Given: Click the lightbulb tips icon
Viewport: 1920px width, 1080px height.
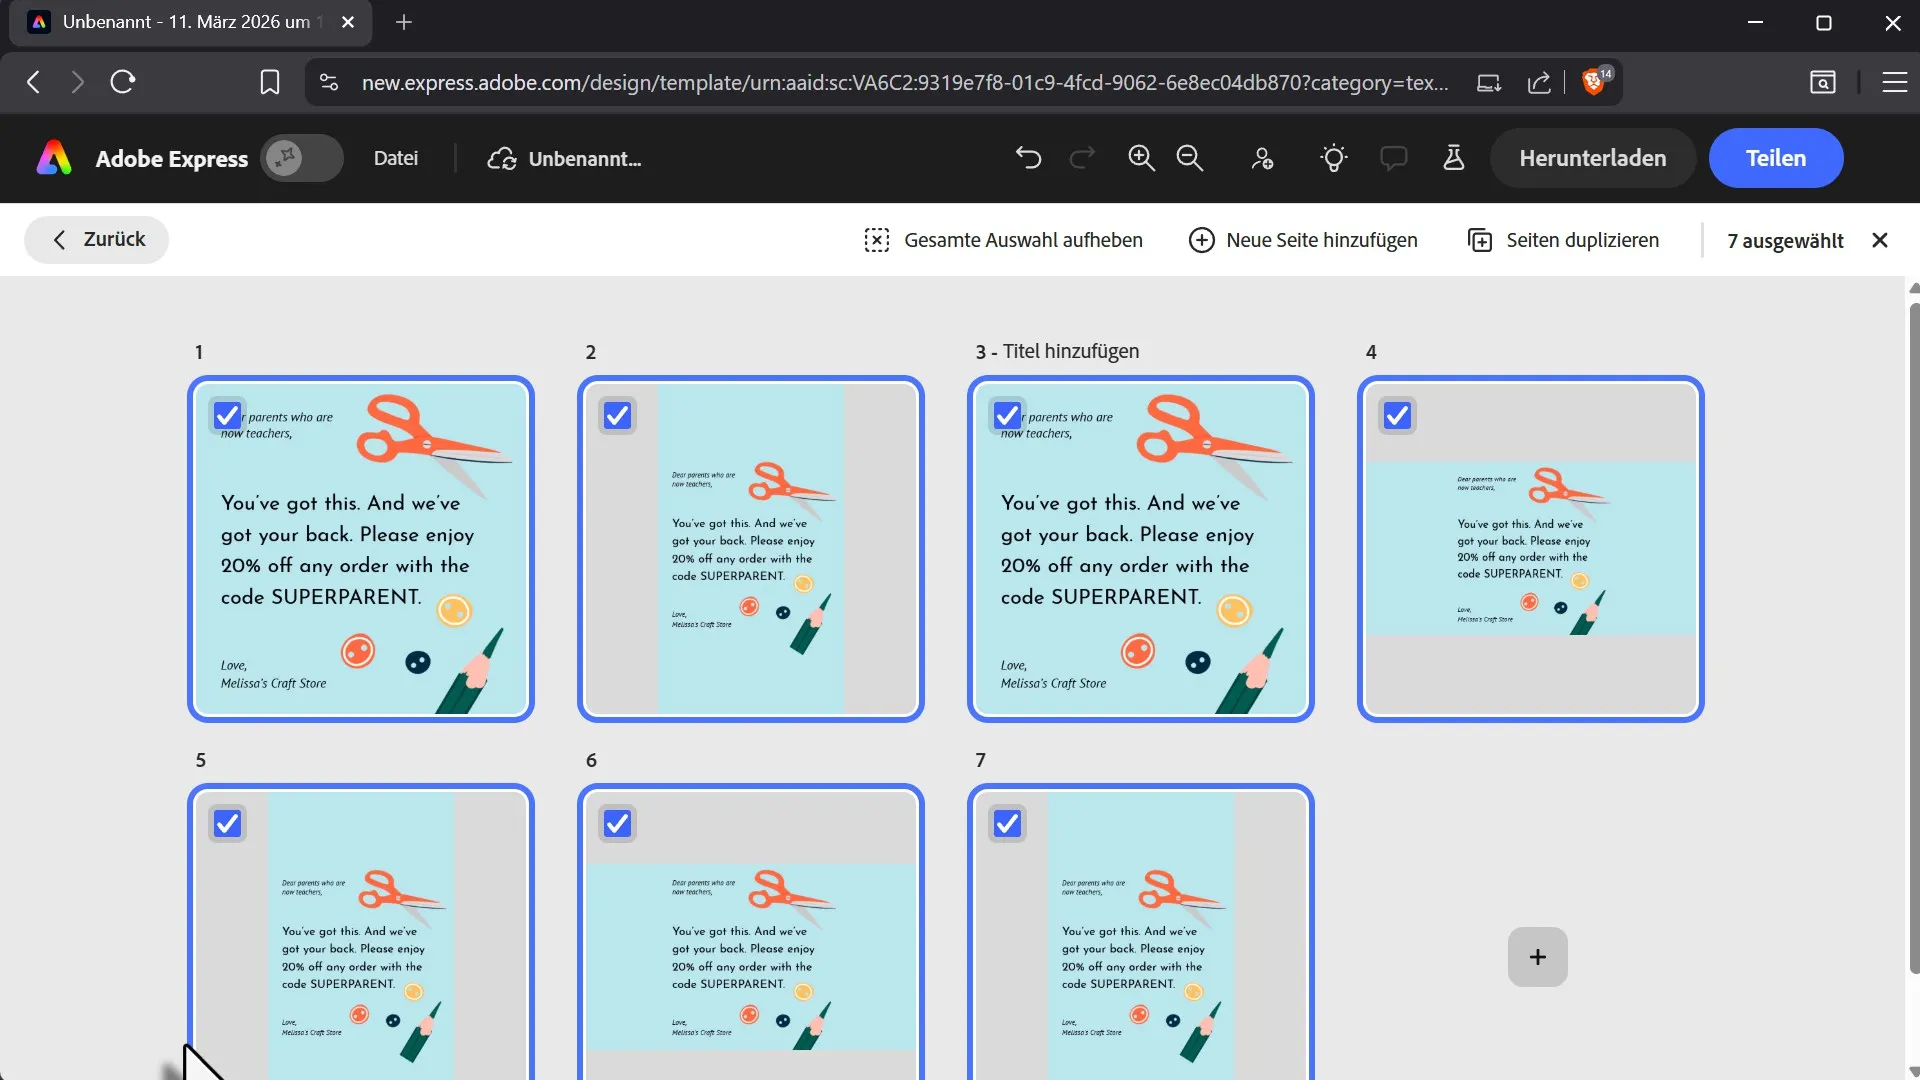Looking at the screenshot, I should coord(1333,158).
